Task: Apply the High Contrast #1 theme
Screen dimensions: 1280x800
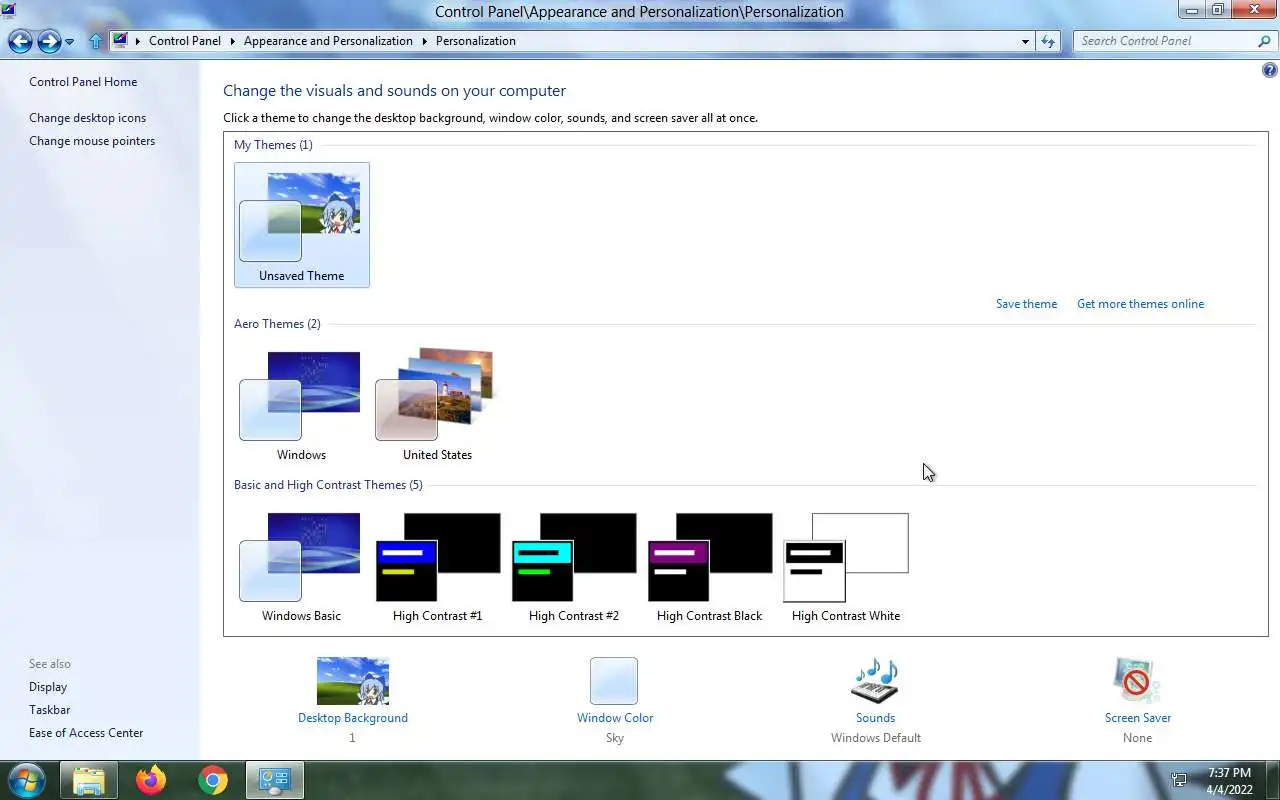Action: (437, 566)
